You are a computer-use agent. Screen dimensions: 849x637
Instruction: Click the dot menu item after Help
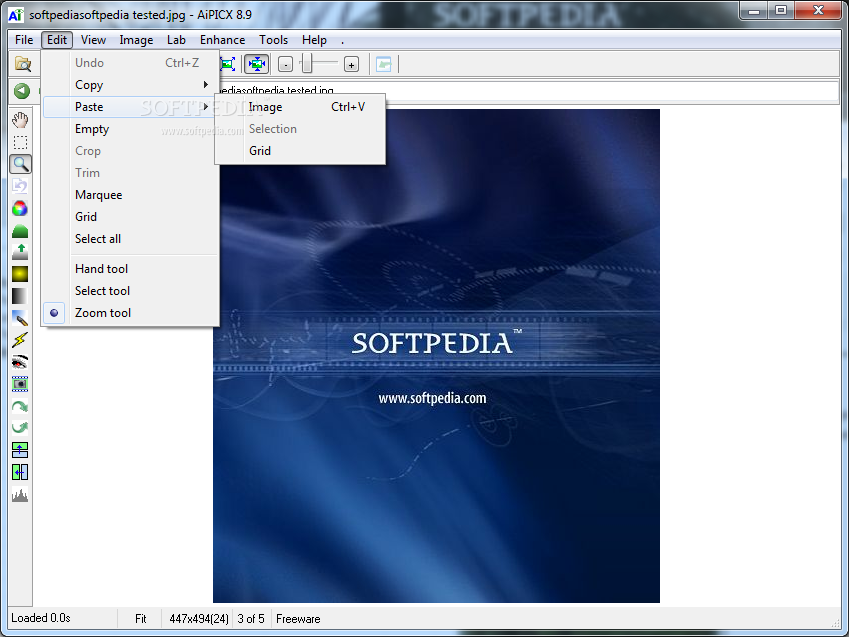coord(342,40)
